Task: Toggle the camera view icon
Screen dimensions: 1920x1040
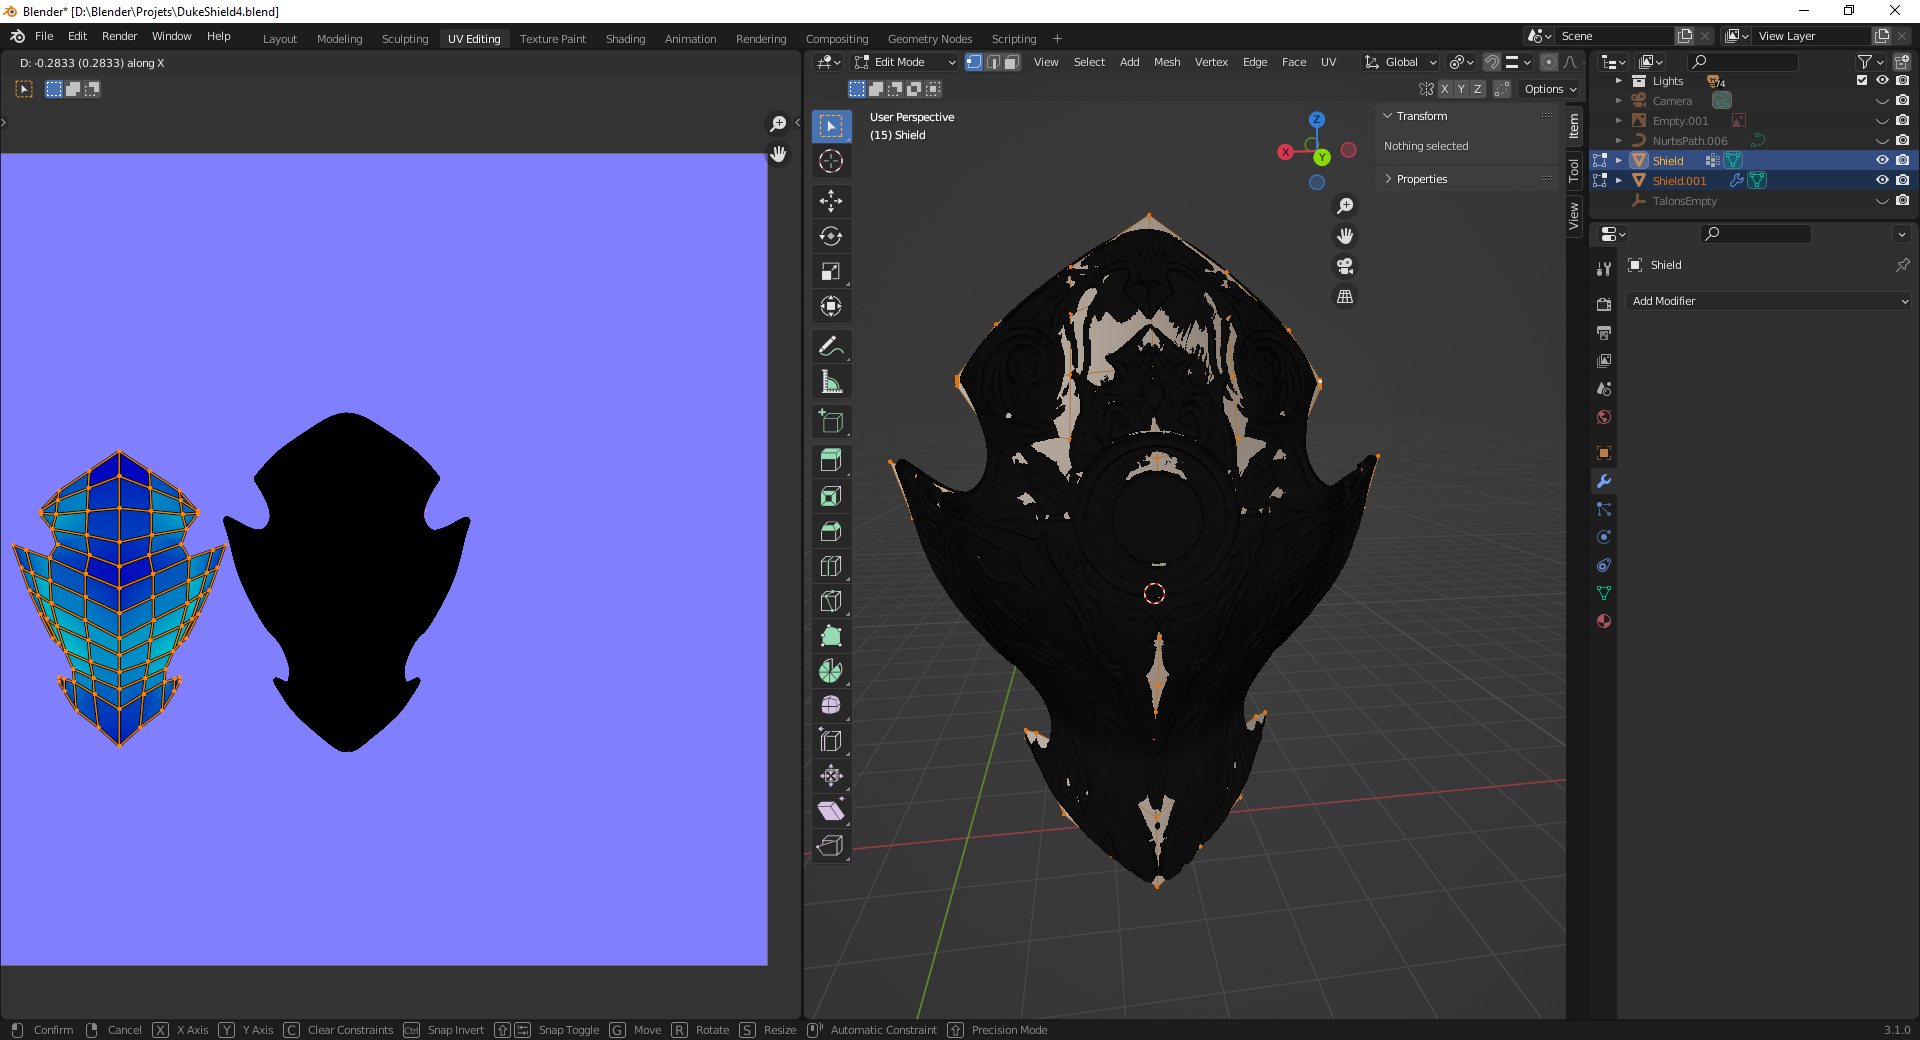Action: point(1346,266)
